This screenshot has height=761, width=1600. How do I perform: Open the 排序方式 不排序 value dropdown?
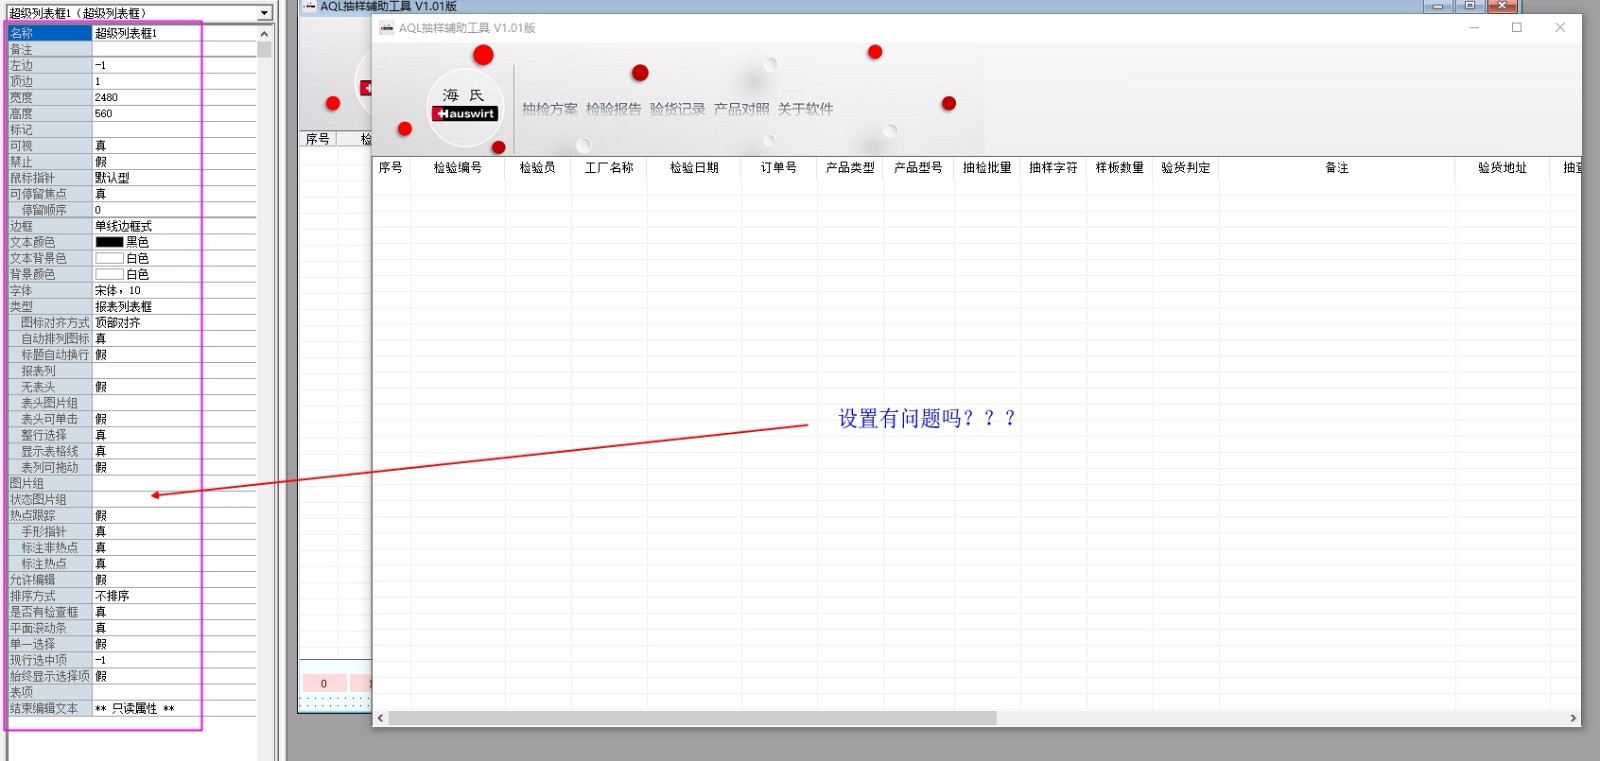coord(174,595)
